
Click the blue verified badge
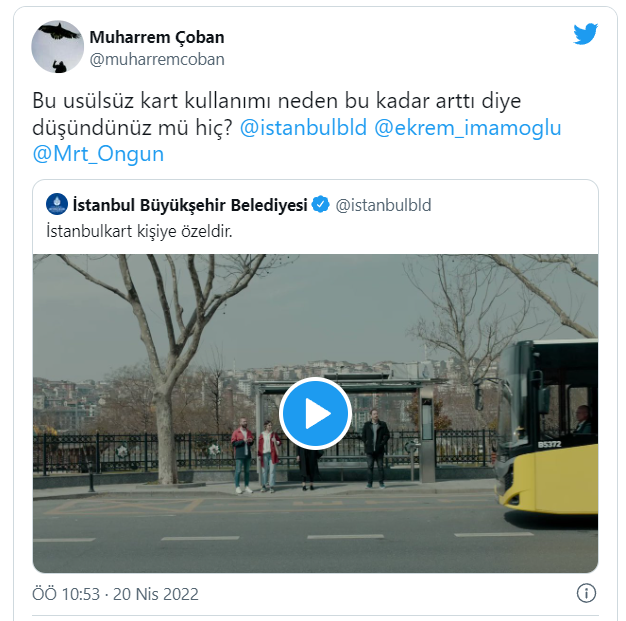(320, 204)
